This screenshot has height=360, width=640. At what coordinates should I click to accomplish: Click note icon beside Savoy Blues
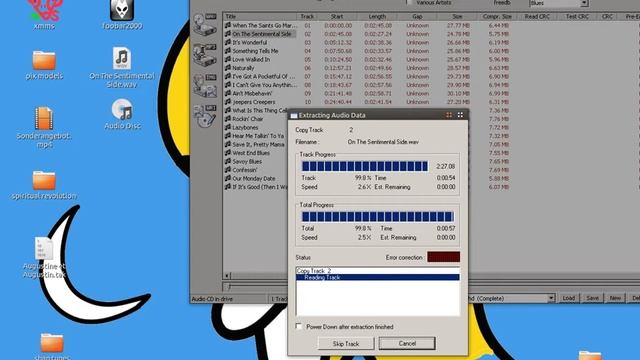click(228, 161)
